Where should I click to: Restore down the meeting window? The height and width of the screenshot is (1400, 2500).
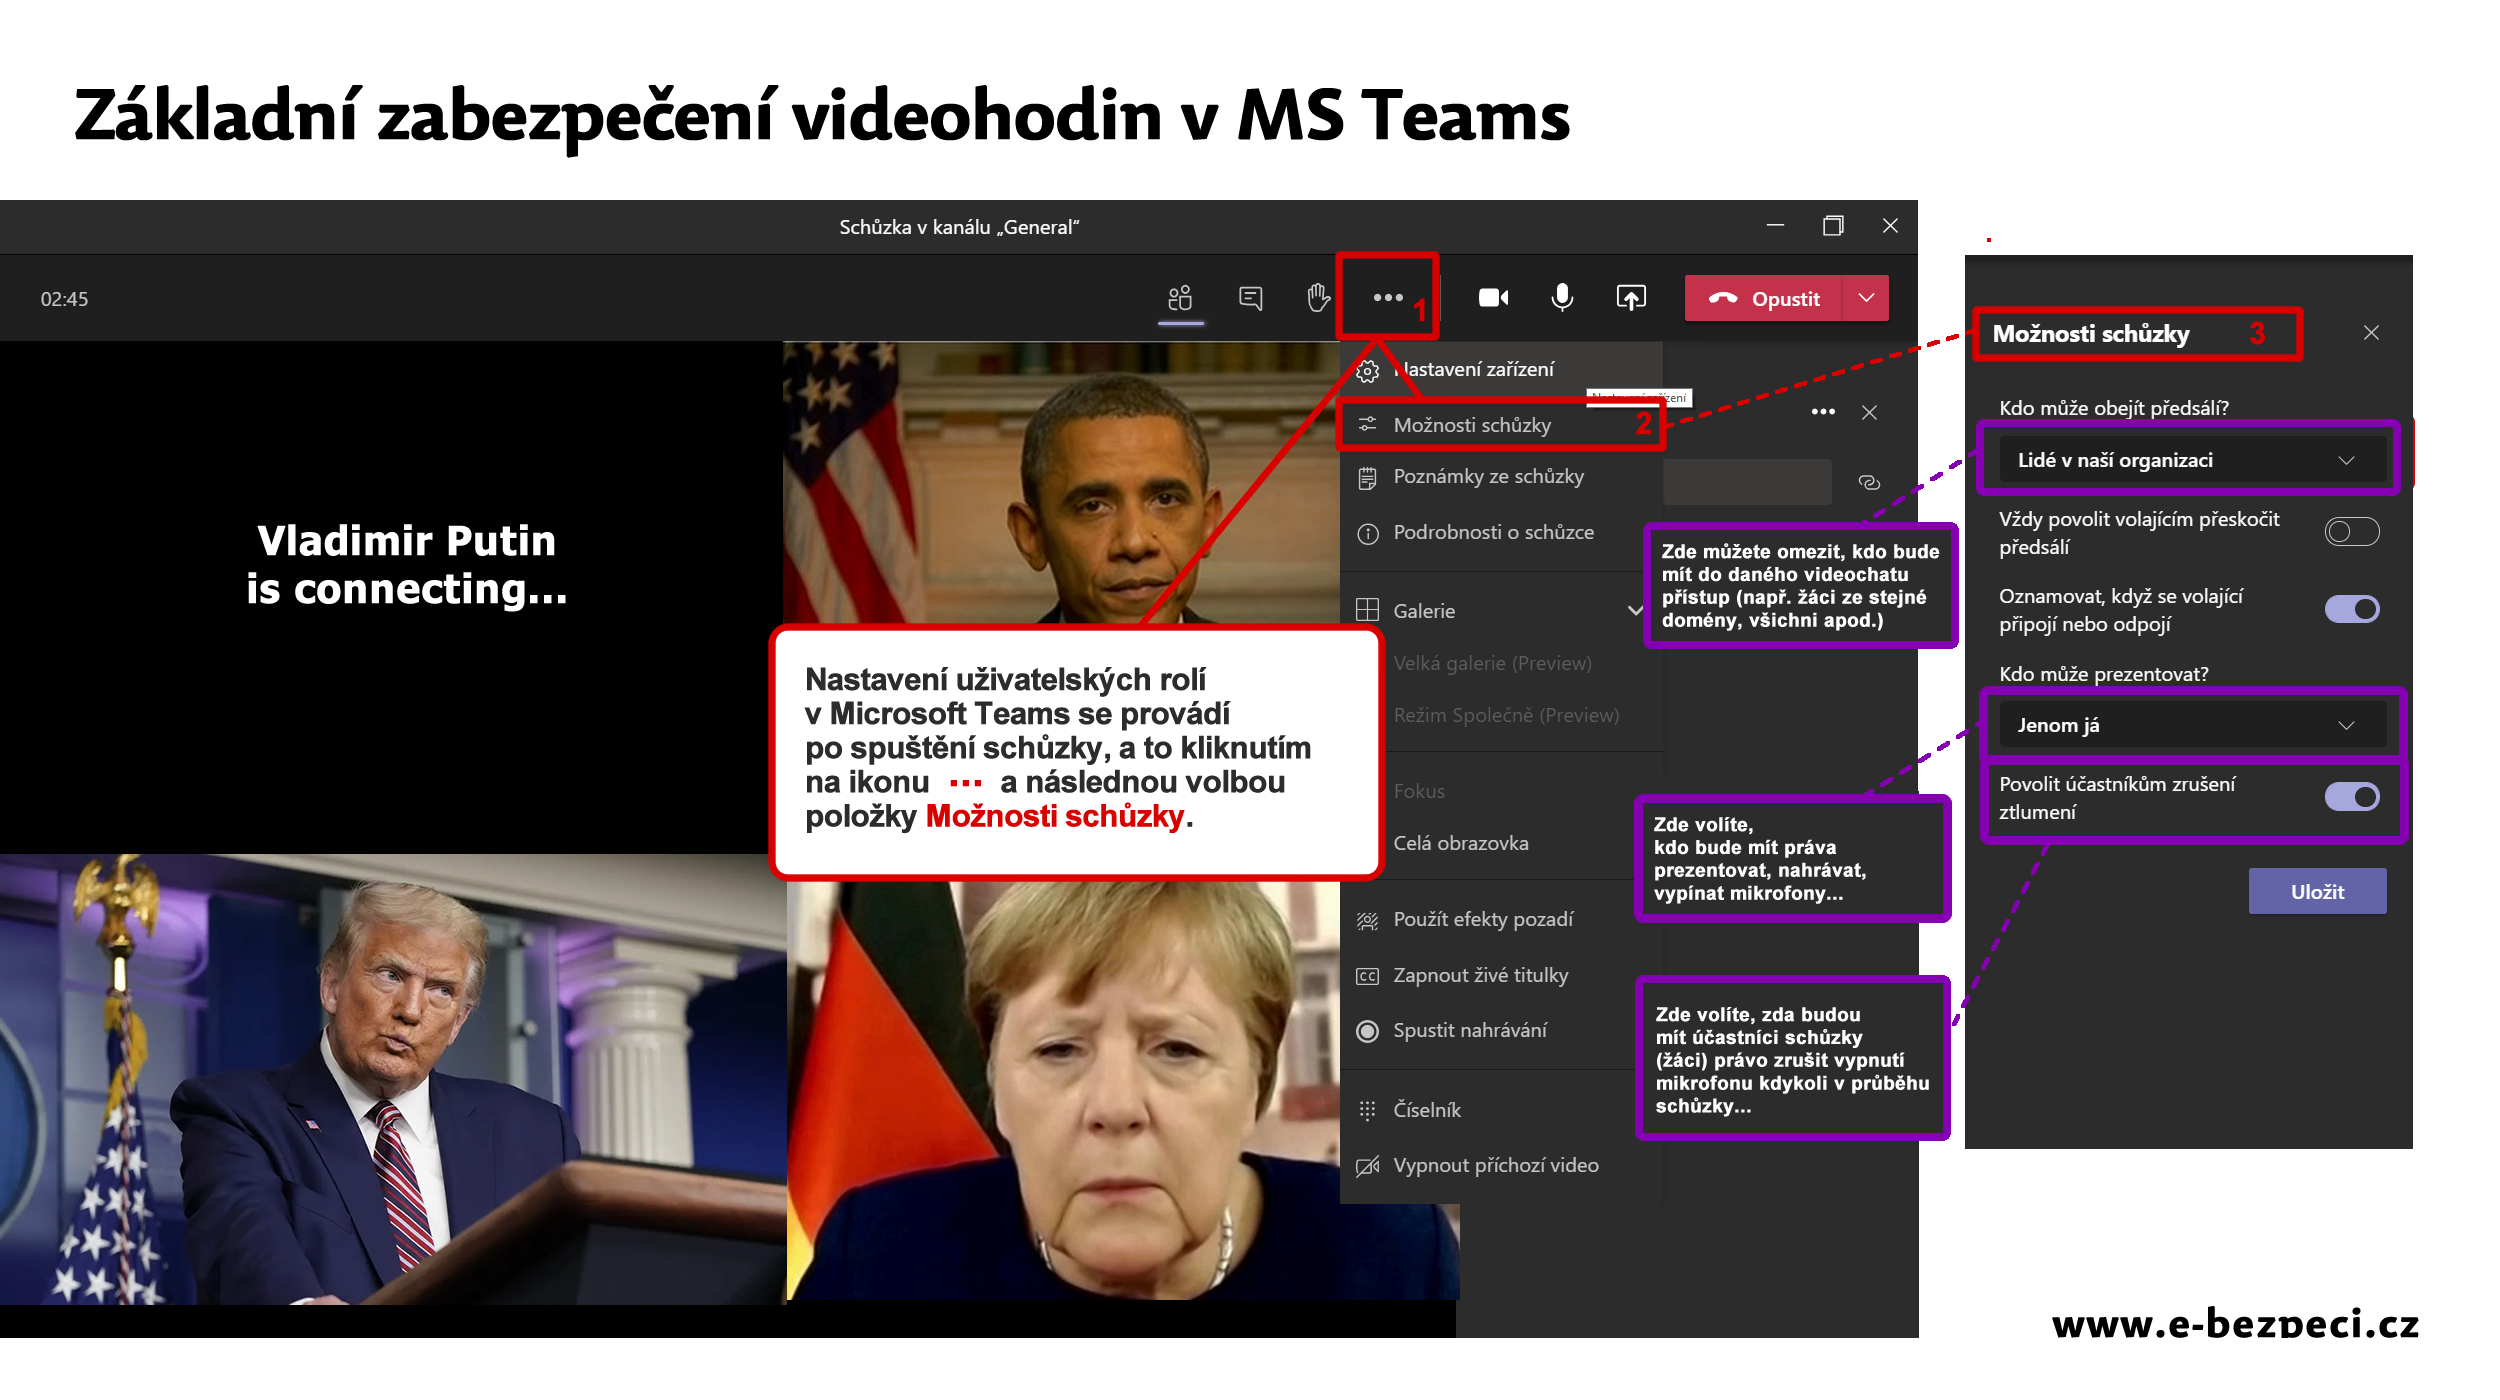tap(1832, 226)
